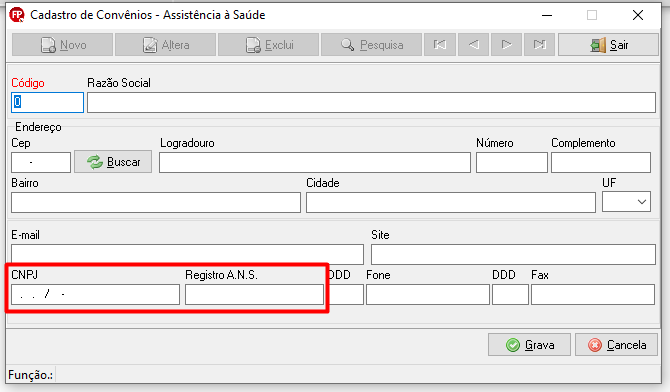Minimize the Cadastro de Convênios window
This screenshot has height=392, width=670.
click(x=547, y=15)
